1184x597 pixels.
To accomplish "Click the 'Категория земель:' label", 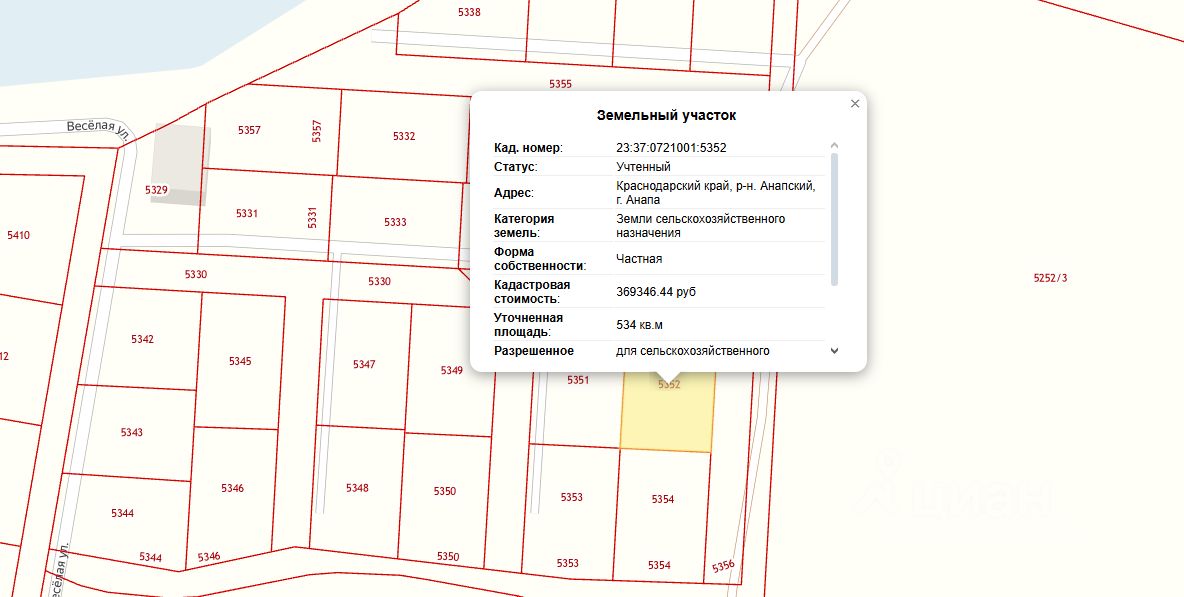I will click(x=525, y=226).
